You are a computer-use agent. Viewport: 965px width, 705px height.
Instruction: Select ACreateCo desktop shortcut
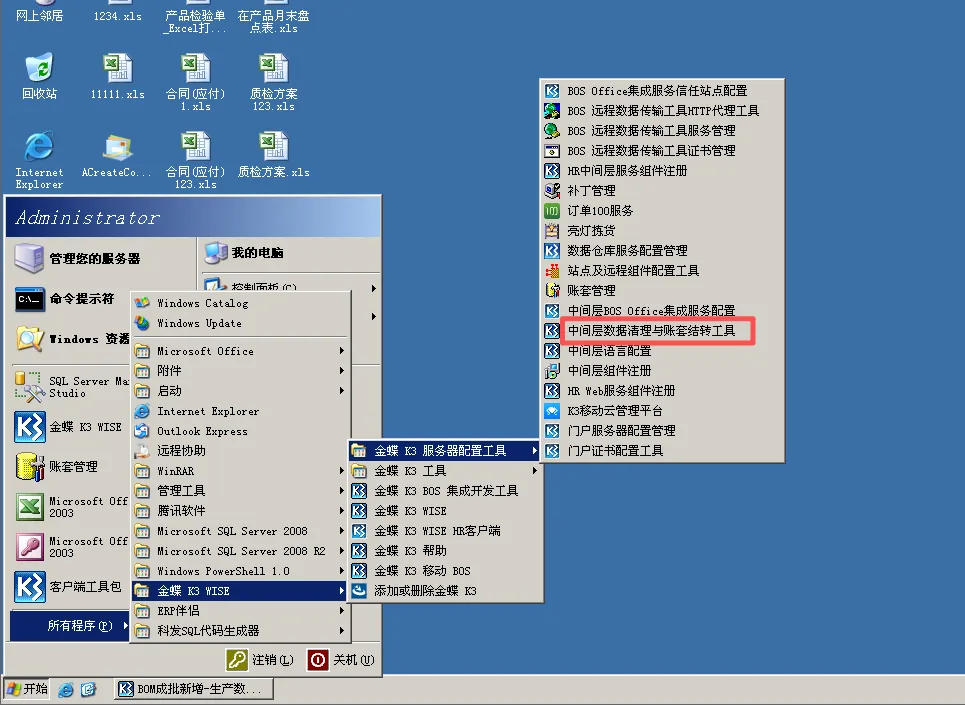[x=116, y=155]
